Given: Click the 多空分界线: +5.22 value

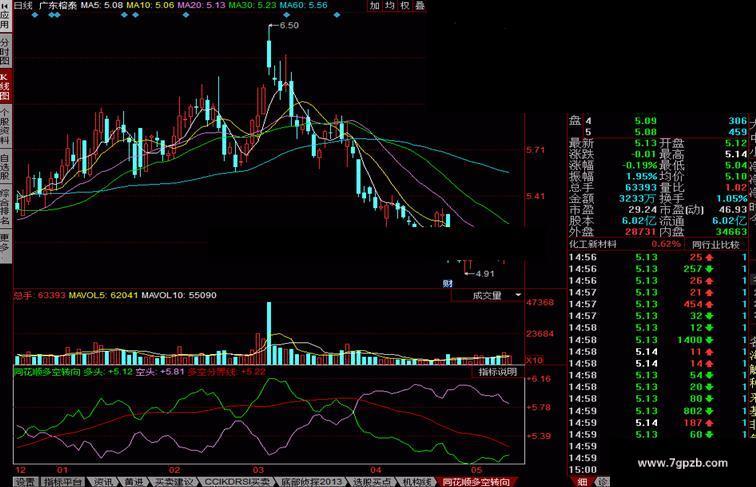Looking at the screenshot, I should tap(227, 372).
